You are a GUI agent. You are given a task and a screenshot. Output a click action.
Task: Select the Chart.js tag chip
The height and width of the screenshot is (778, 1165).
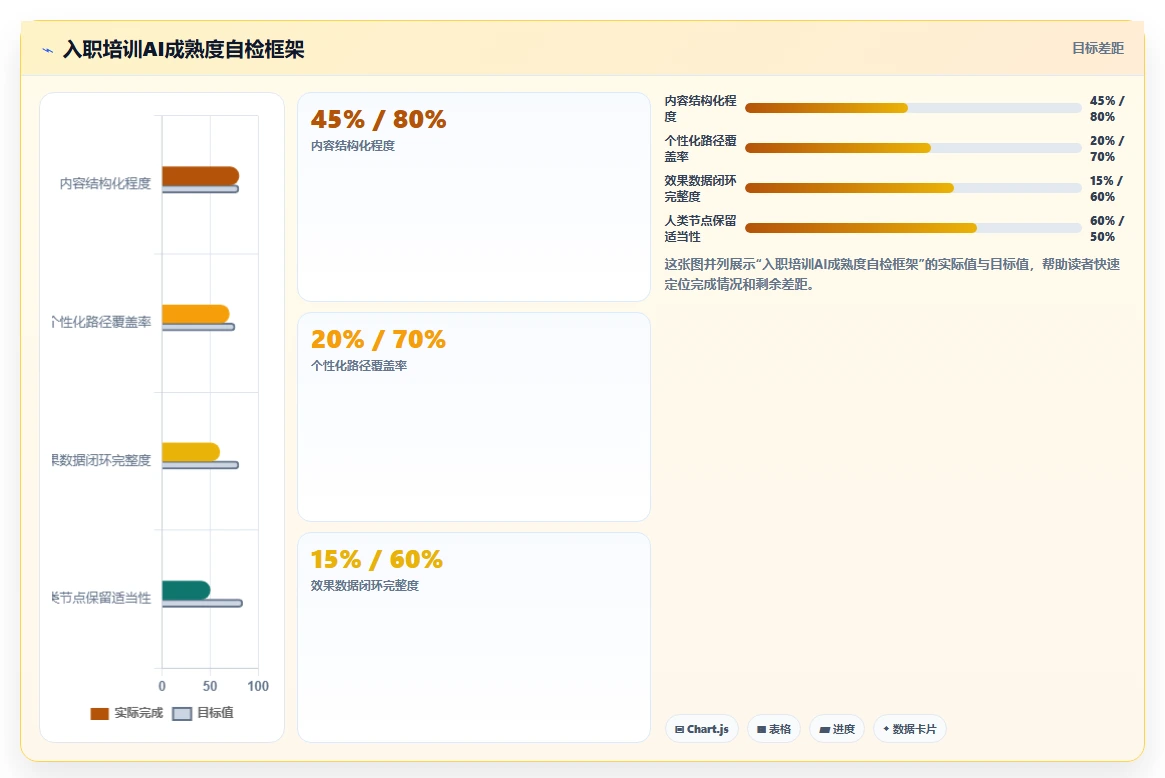coord(701,729)
